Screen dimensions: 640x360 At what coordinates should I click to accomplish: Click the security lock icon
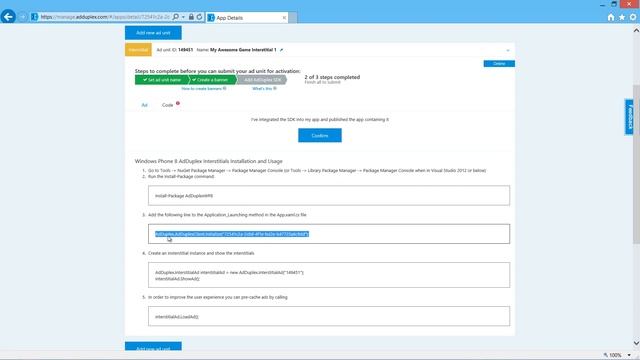(x=191, y=17)
